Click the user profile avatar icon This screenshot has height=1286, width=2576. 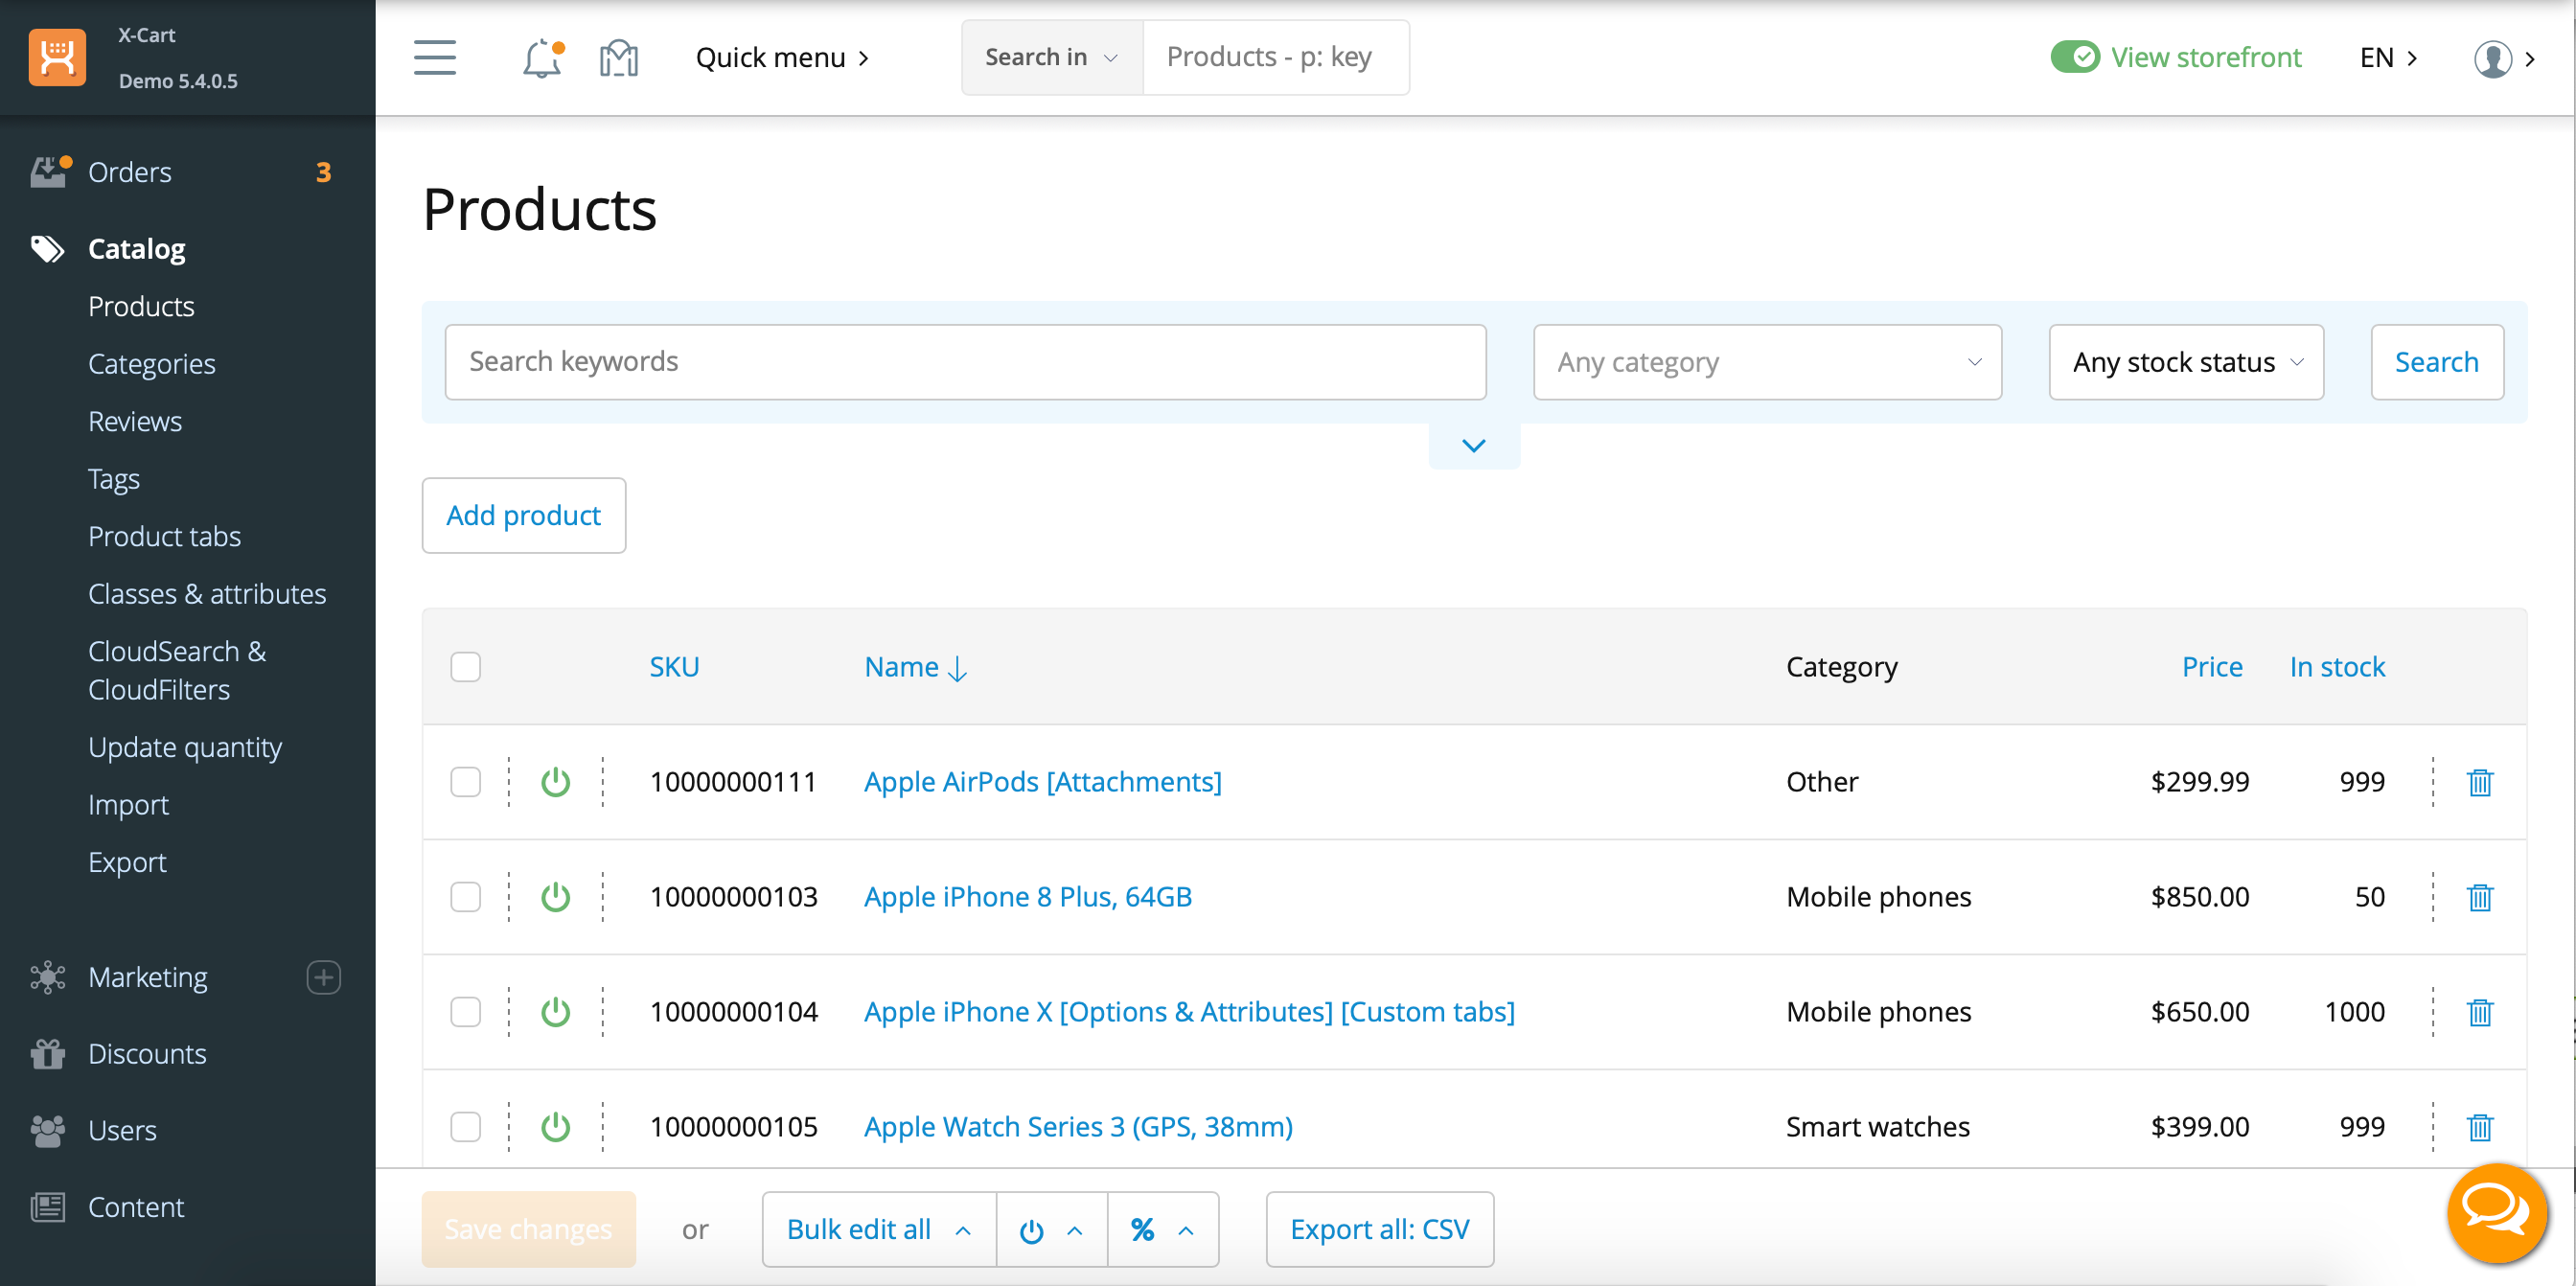pos(2493,58)
